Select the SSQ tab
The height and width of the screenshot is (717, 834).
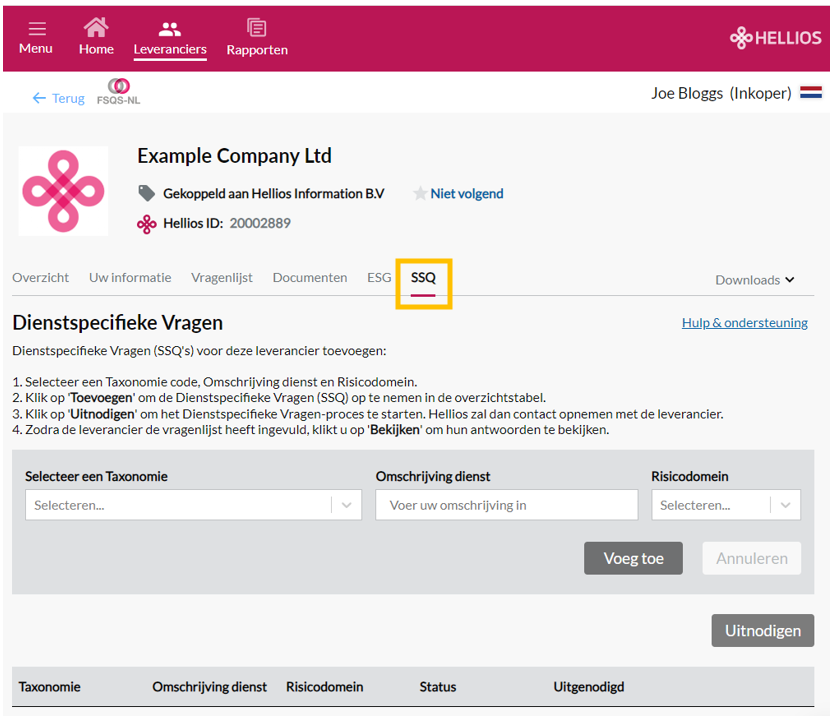tap(423, 278)
